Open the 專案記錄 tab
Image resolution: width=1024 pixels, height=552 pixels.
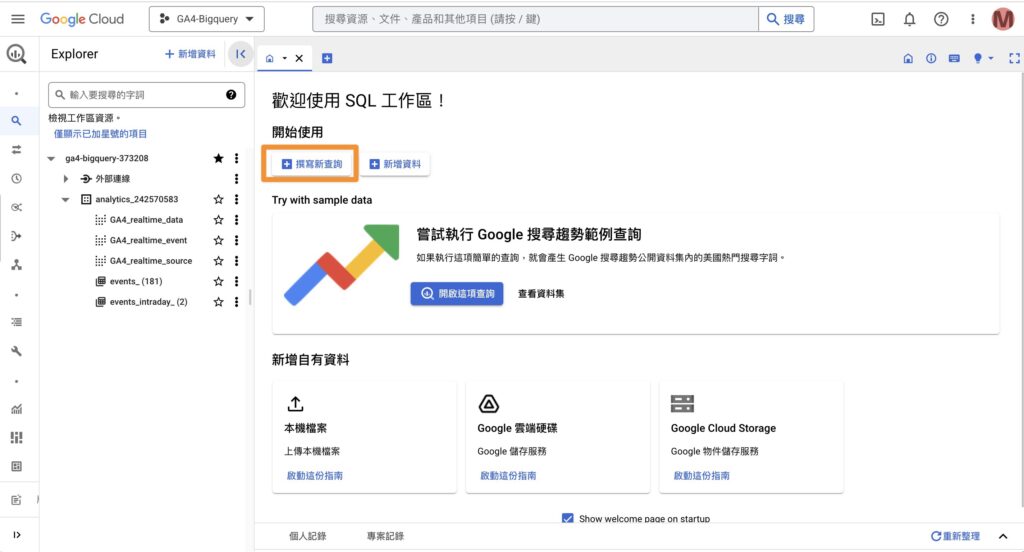(x=385, y=536)
